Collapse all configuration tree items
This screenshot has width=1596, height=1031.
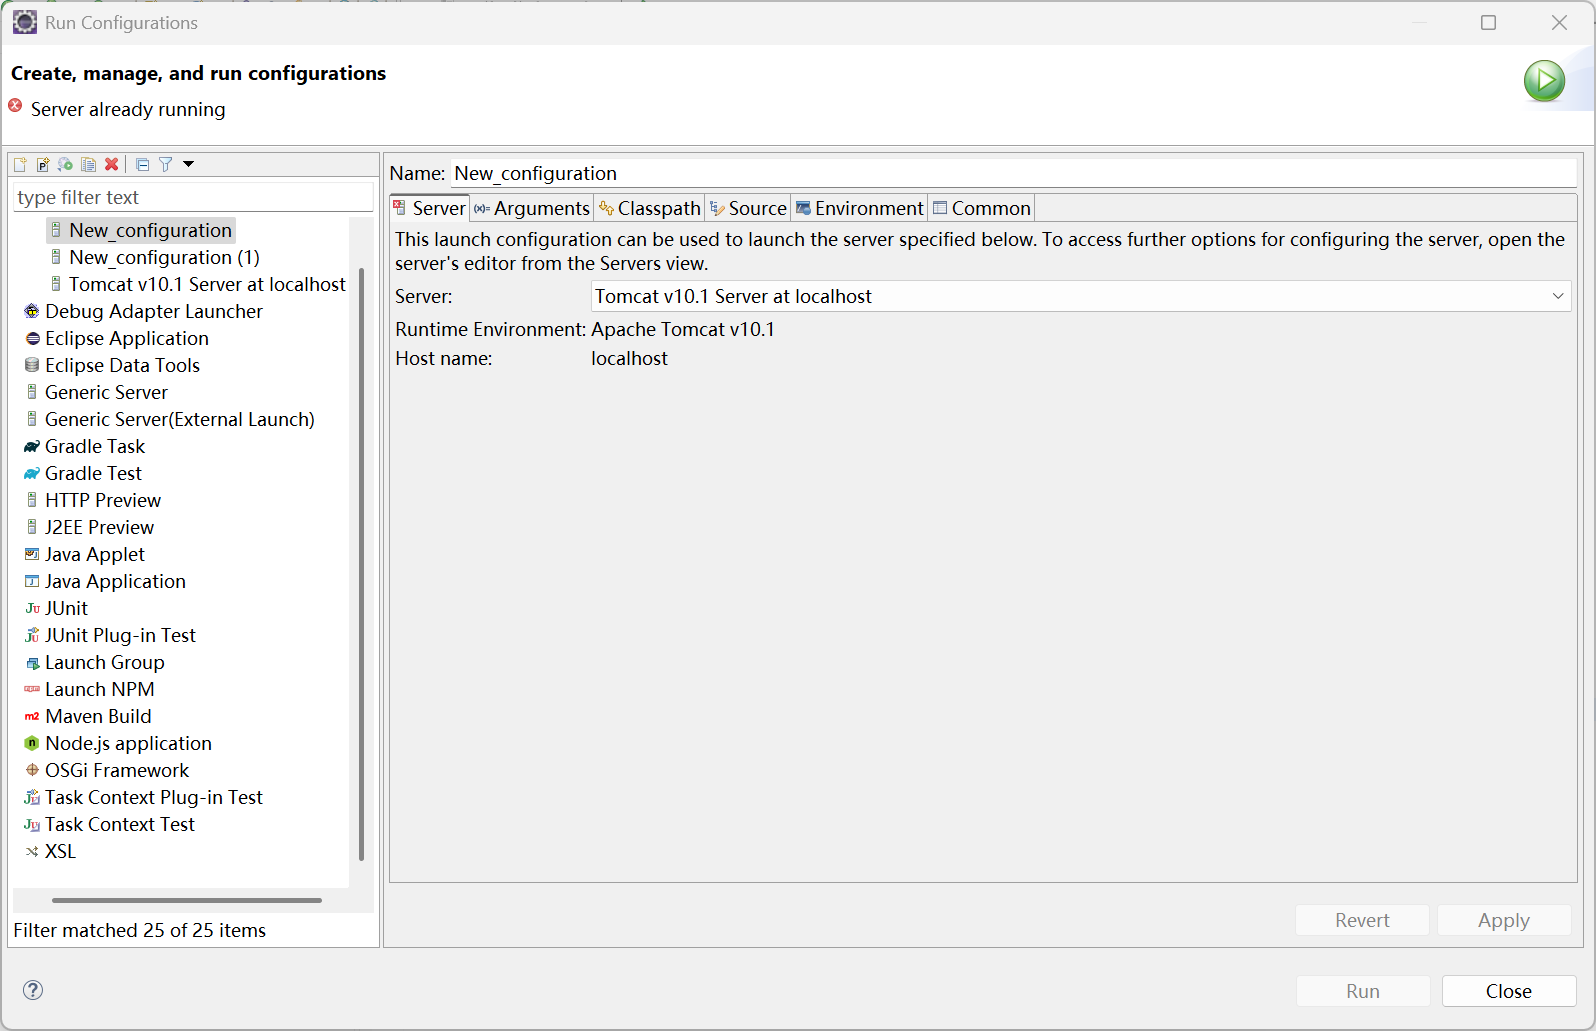tap(142, 165)
